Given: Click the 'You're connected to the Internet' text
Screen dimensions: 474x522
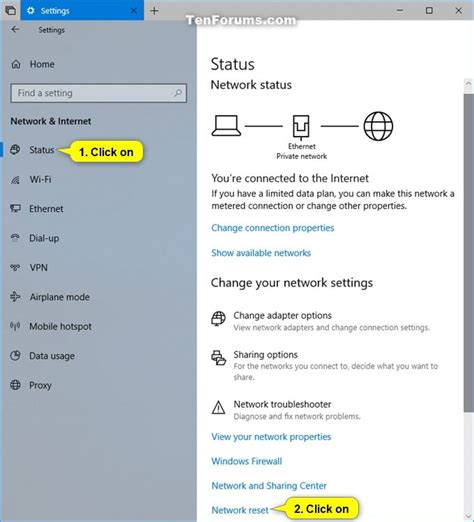Looking at the screenshot, I should (x=290, y=178).
